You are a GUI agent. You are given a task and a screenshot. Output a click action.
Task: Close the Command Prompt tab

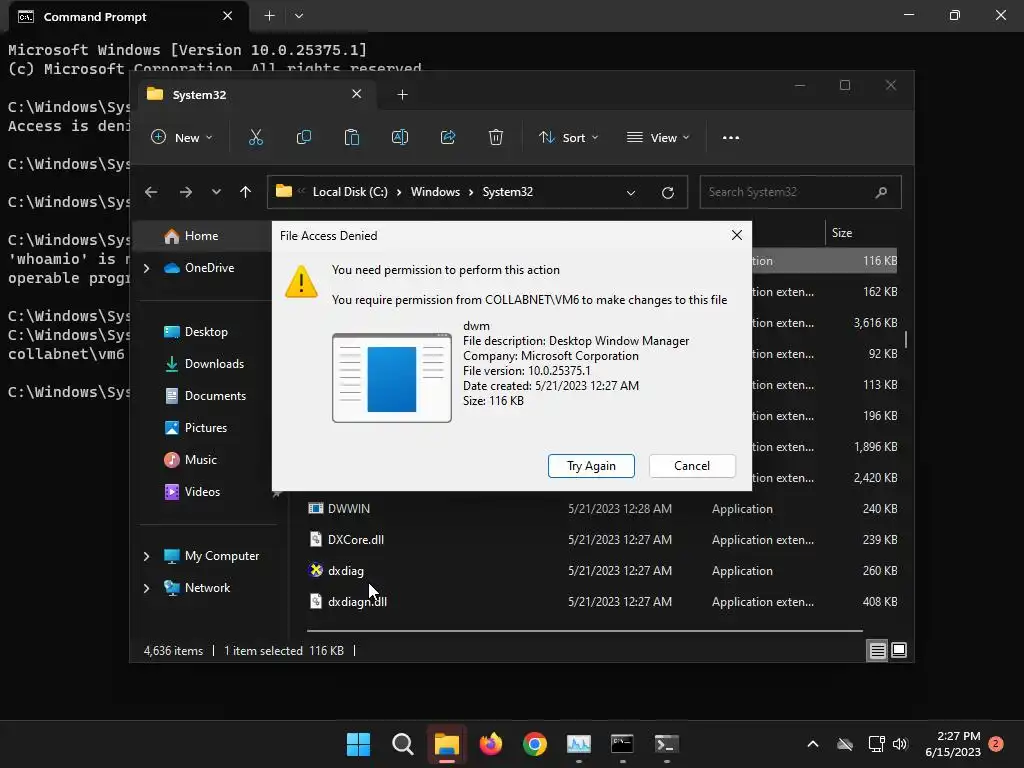pyautogui.click(x=227, y=16)
